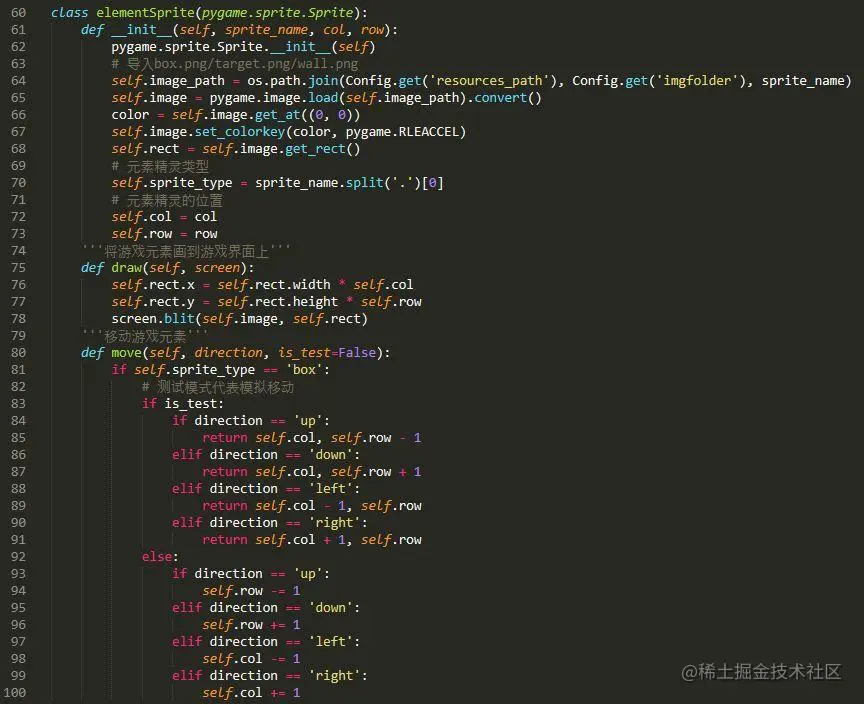Screen dimensions: 864x704
Task: Click the comment mentioning box.png/target.png/wall.png
Action: point(235,64)
